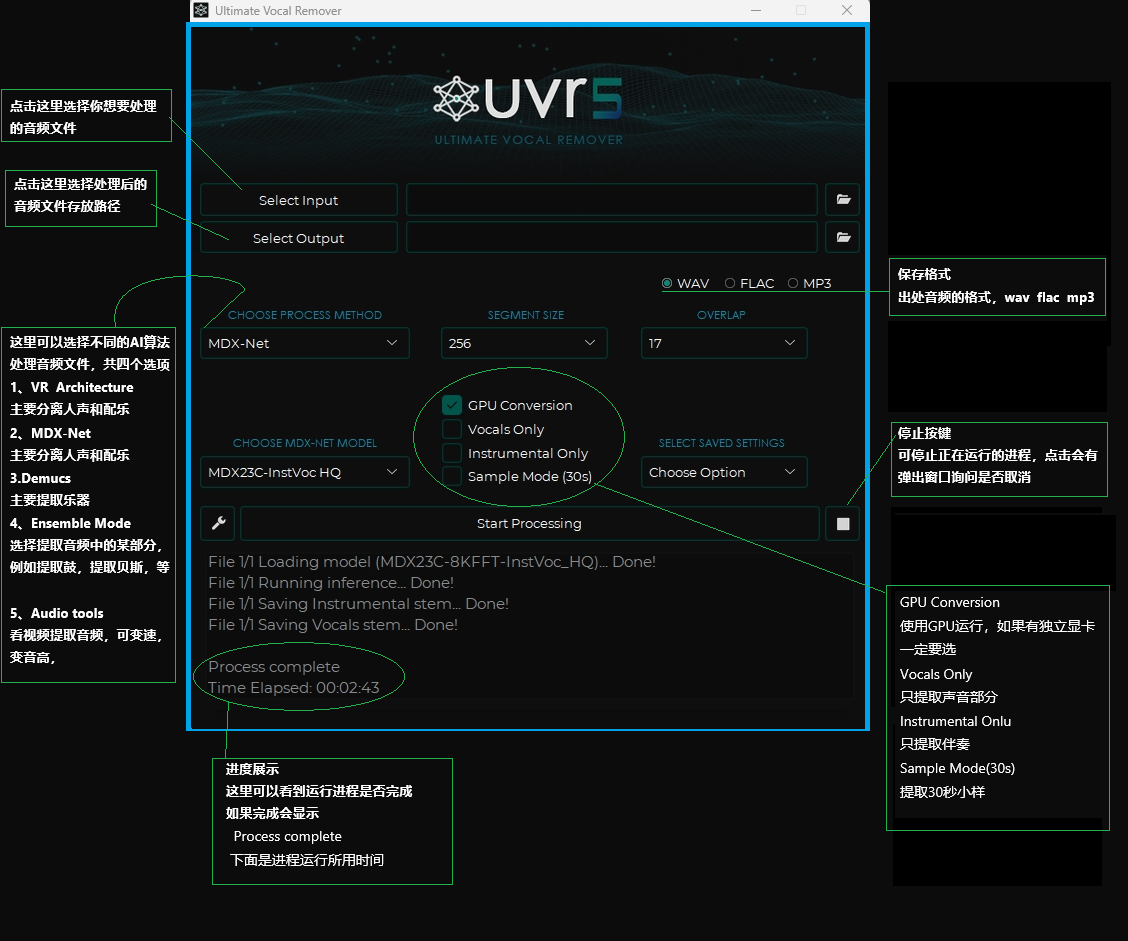Click the 'SELECT SAVED SETTINGS' label

click(722, 443)
